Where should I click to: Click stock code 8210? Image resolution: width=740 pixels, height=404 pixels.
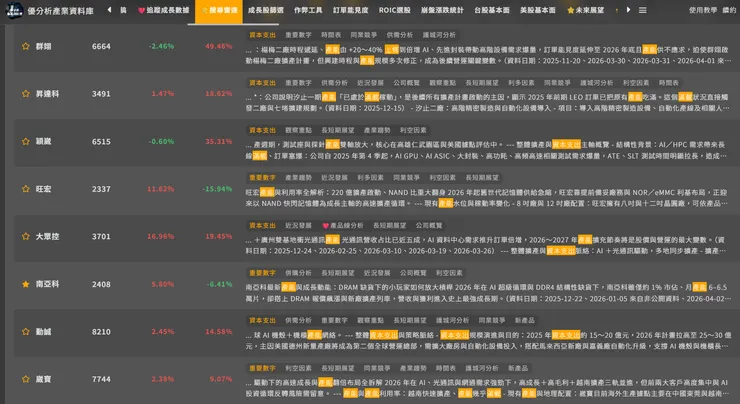point(101,332)
